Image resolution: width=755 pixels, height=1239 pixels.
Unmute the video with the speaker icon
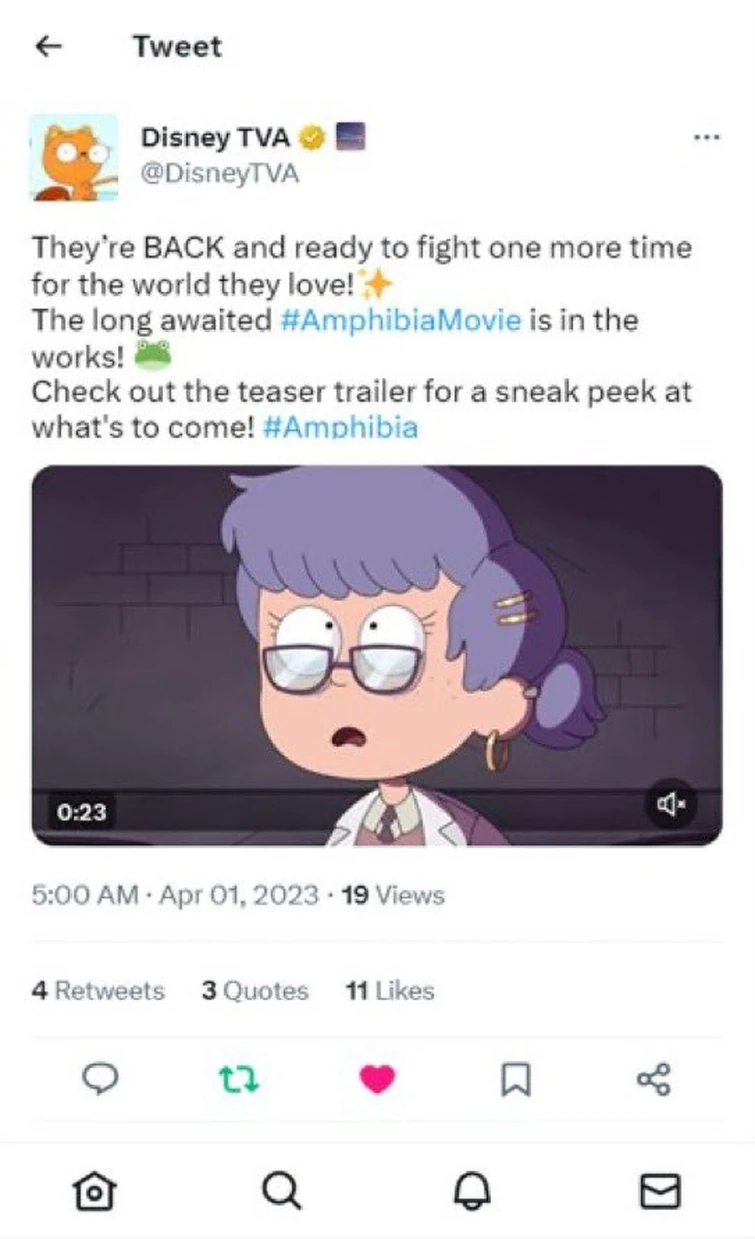(670, 804)
